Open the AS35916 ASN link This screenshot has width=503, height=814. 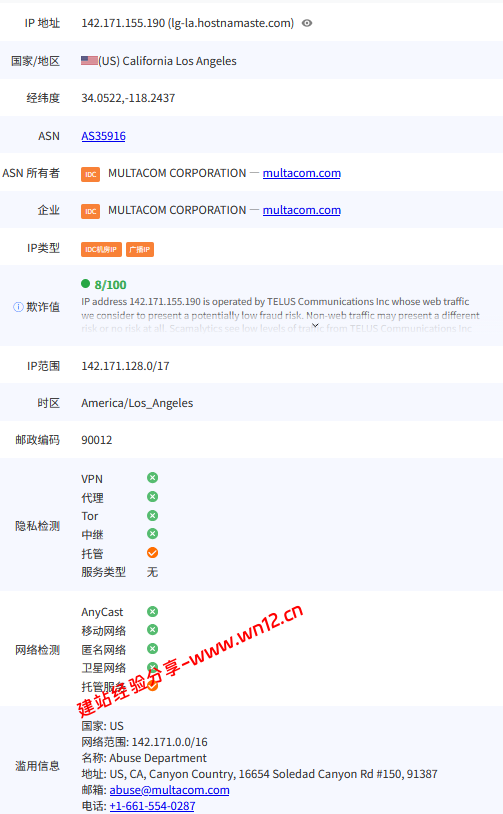(103, 136)
